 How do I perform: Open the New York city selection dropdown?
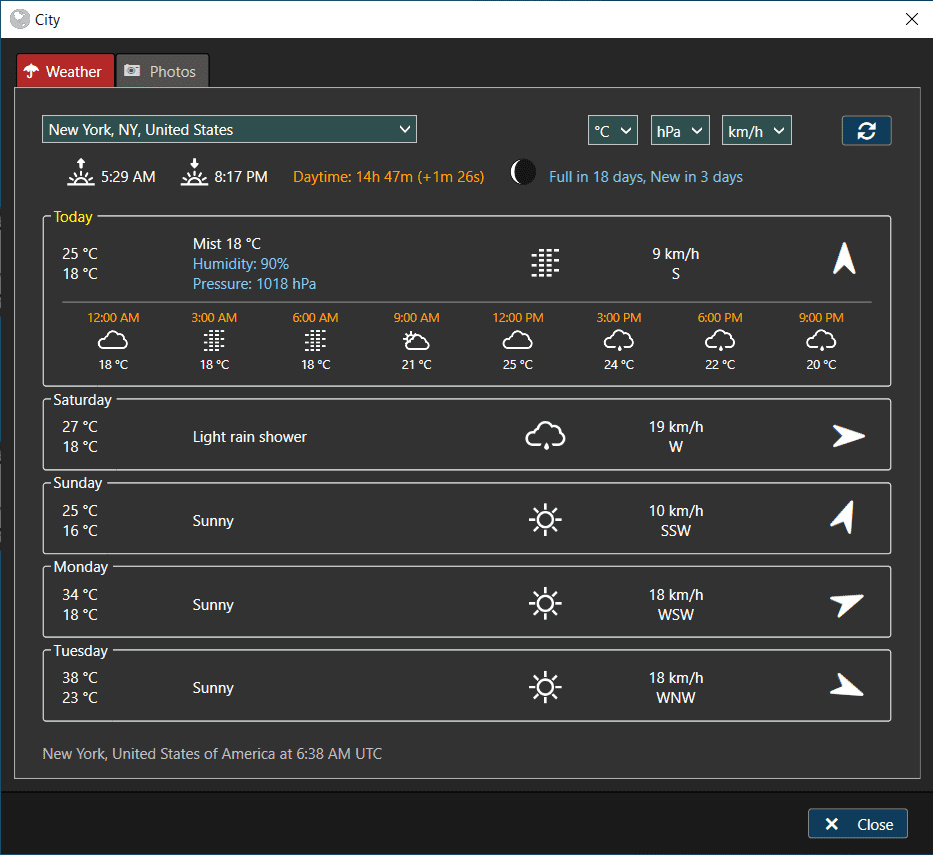229,130
